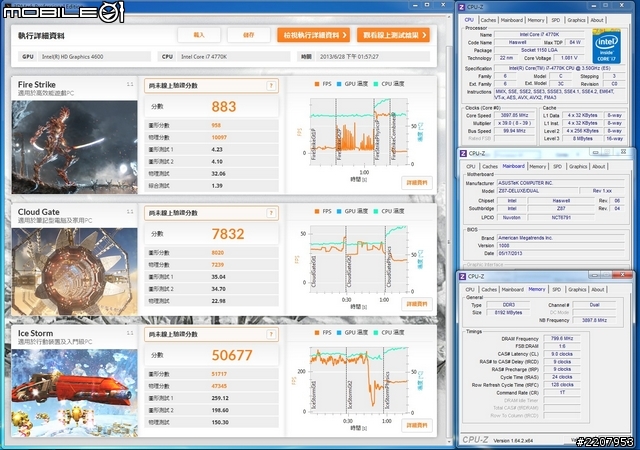Click the 儲存 (Save) button

coord(249,35)
